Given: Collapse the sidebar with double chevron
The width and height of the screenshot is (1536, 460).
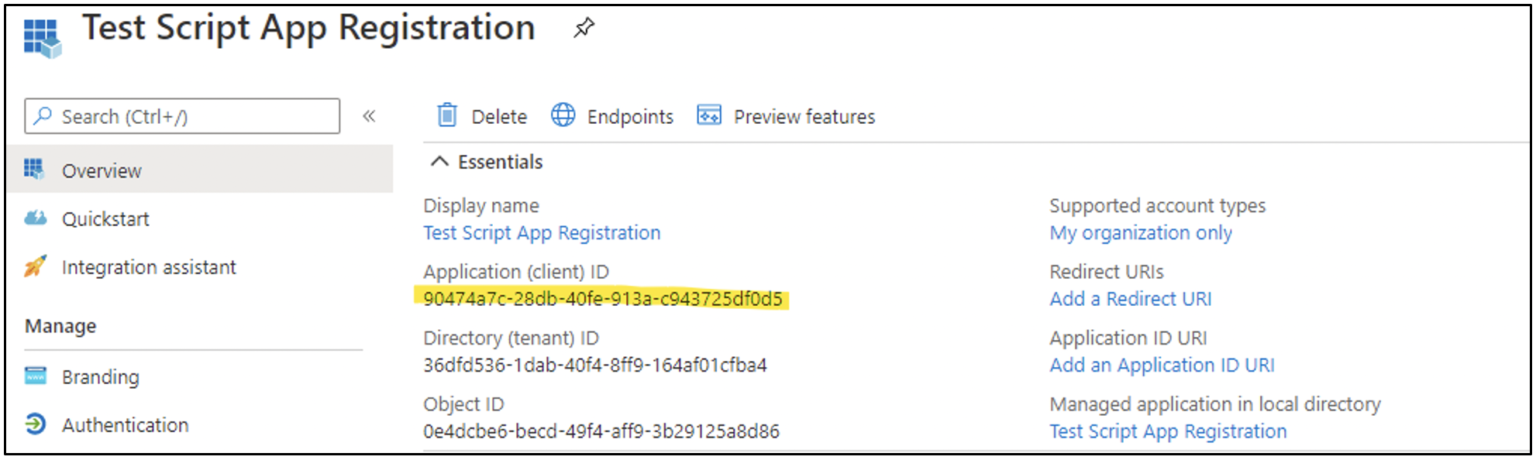Looking at the screenshot, I should click(x=369, y=116).
